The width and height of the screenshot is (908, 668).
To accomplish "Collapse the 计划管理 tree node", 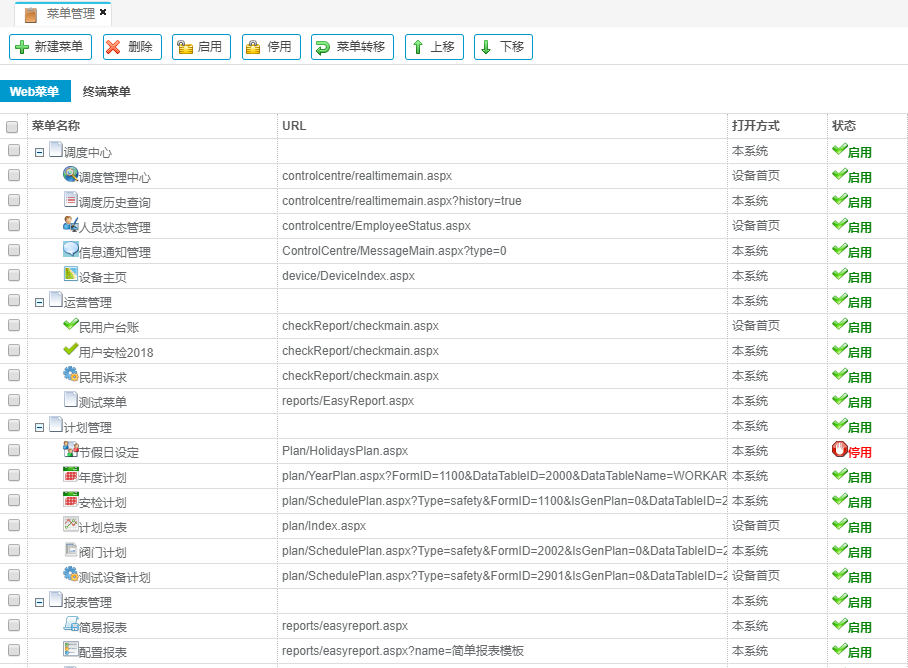I will [39, 427].
